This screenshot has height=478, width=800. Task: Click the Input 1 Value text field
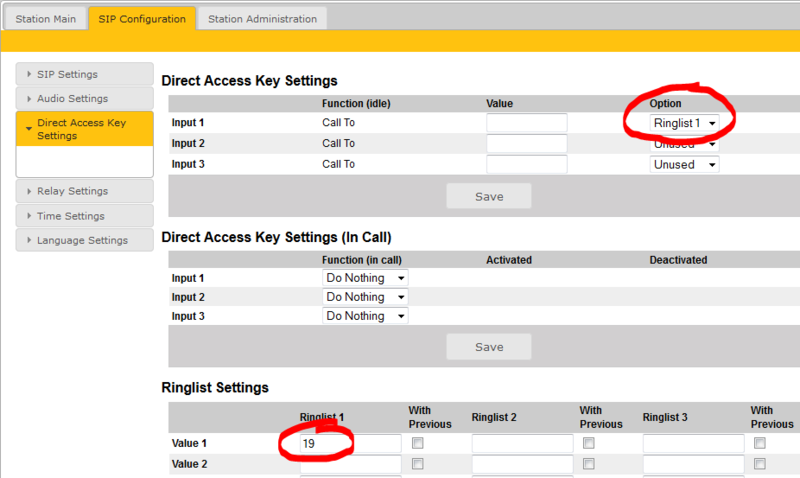[x=526, y=123]
